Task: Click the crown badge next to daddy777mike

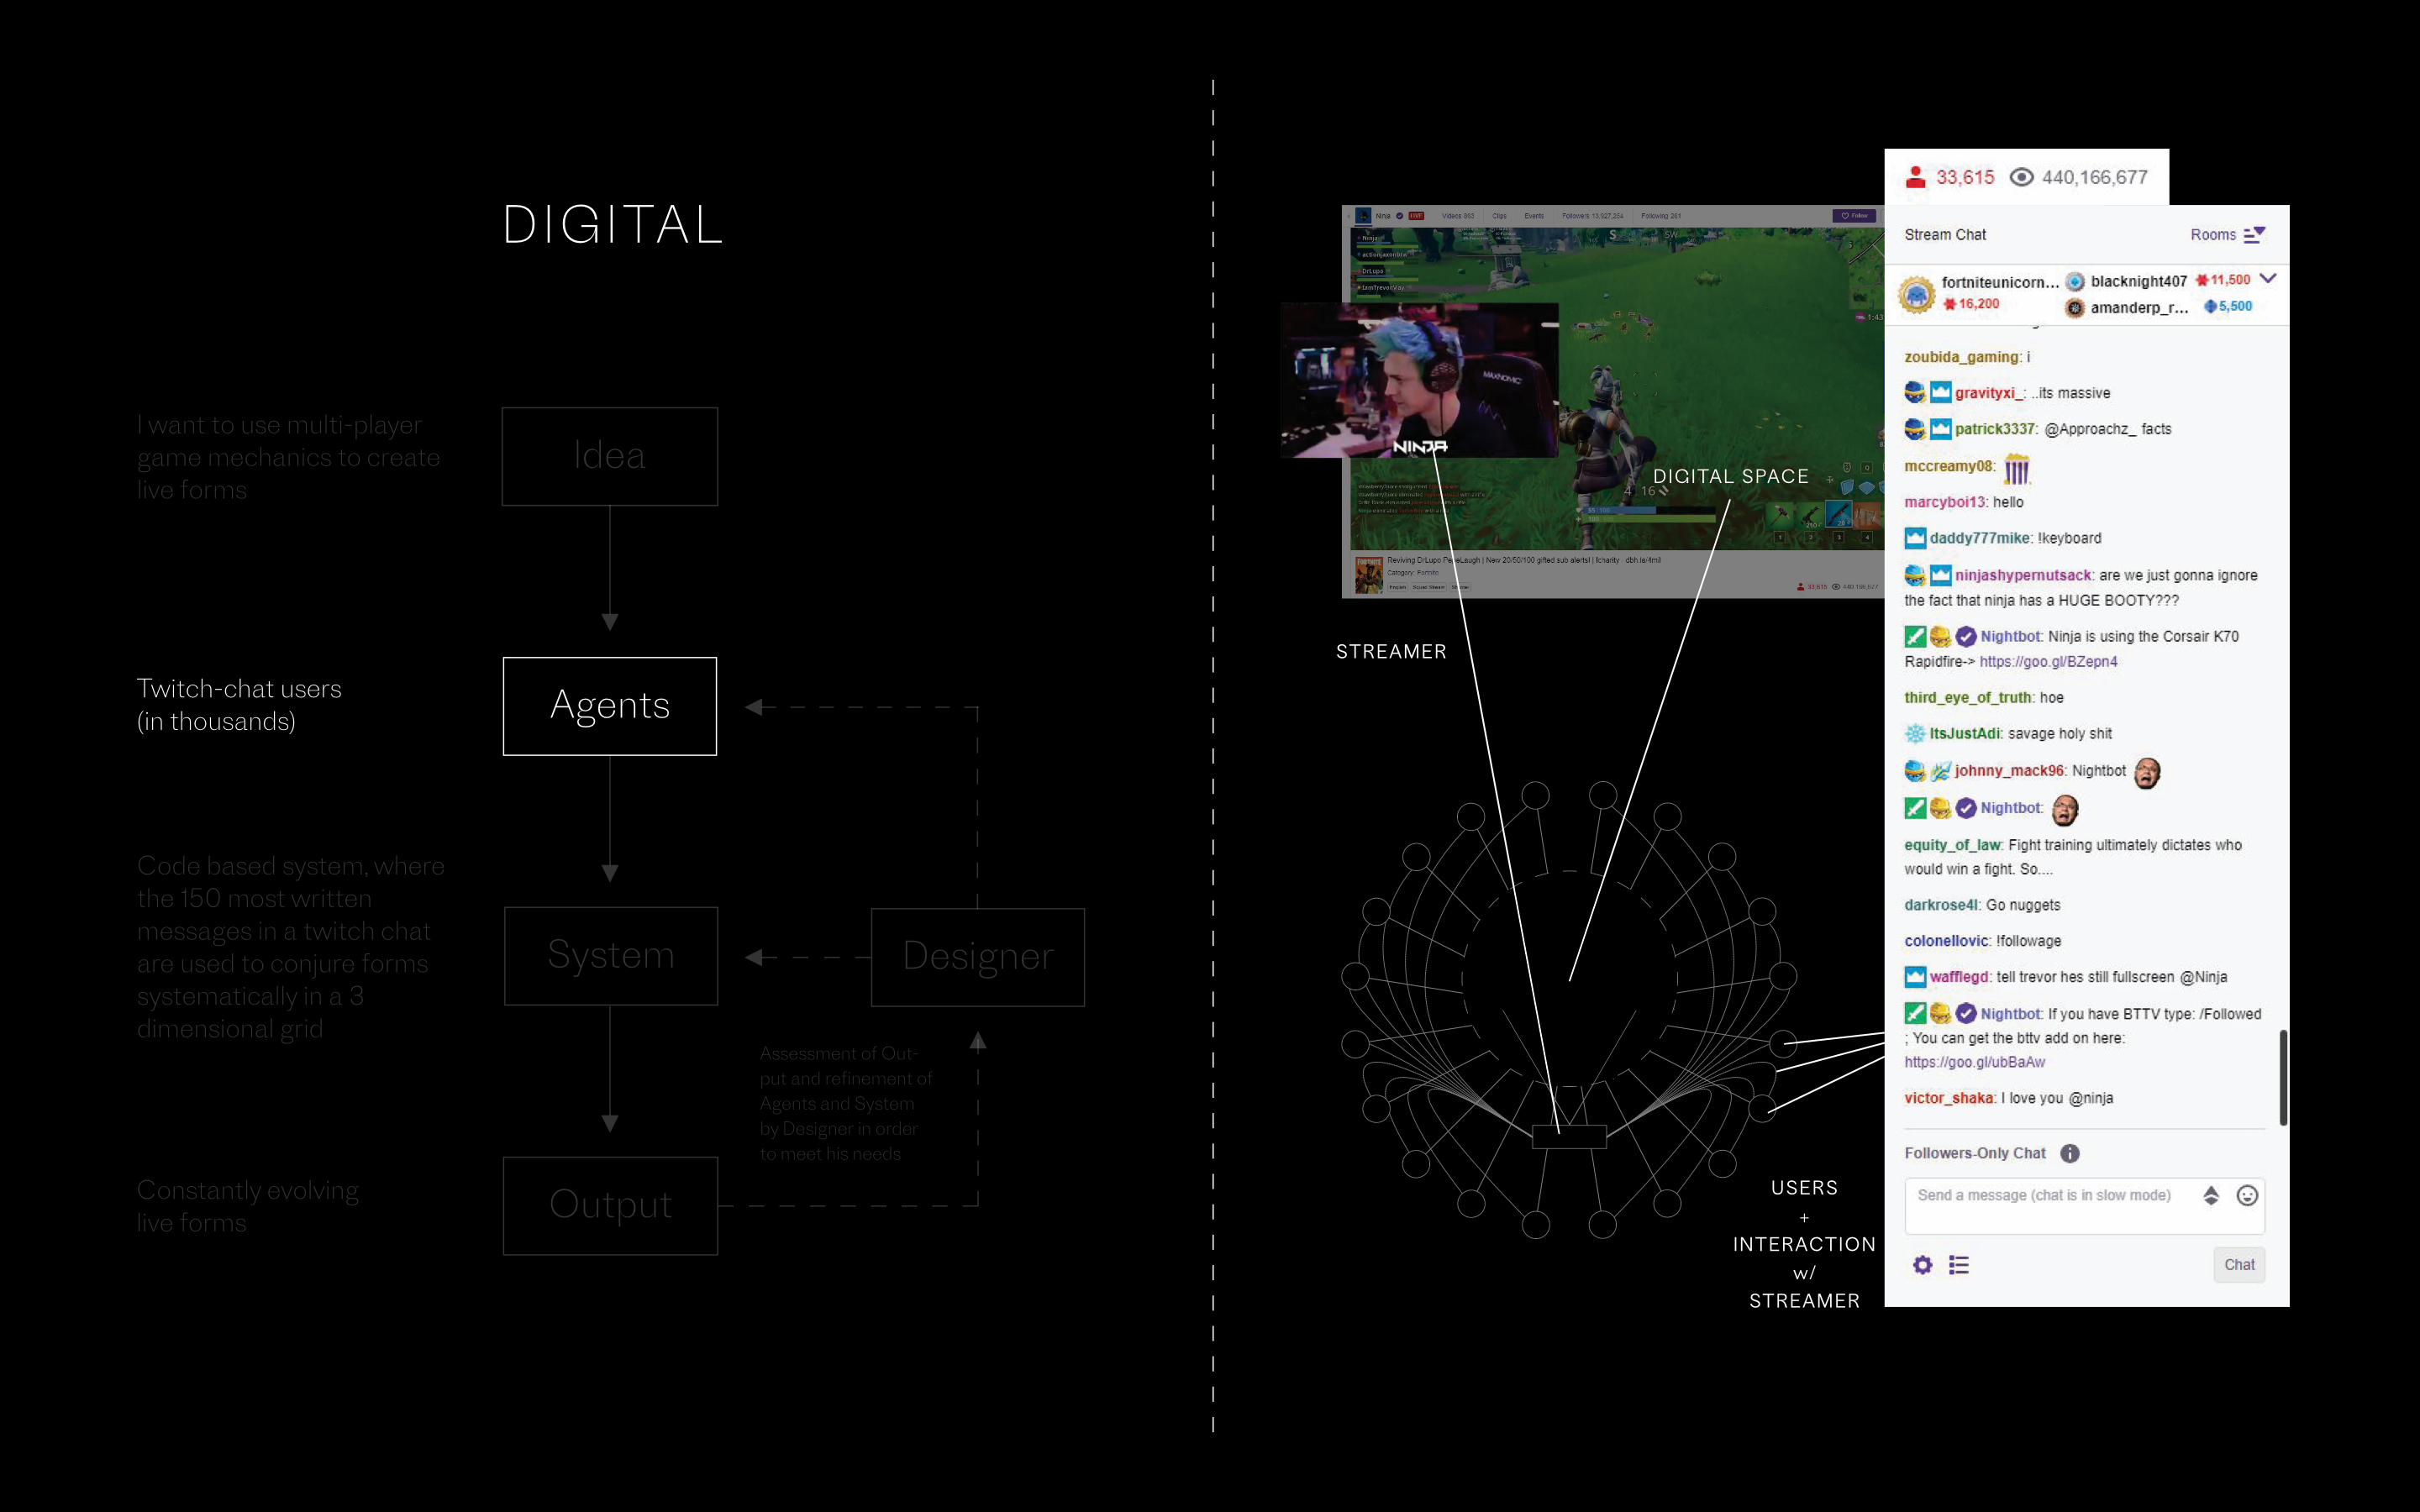Action: pos(1915,538)
